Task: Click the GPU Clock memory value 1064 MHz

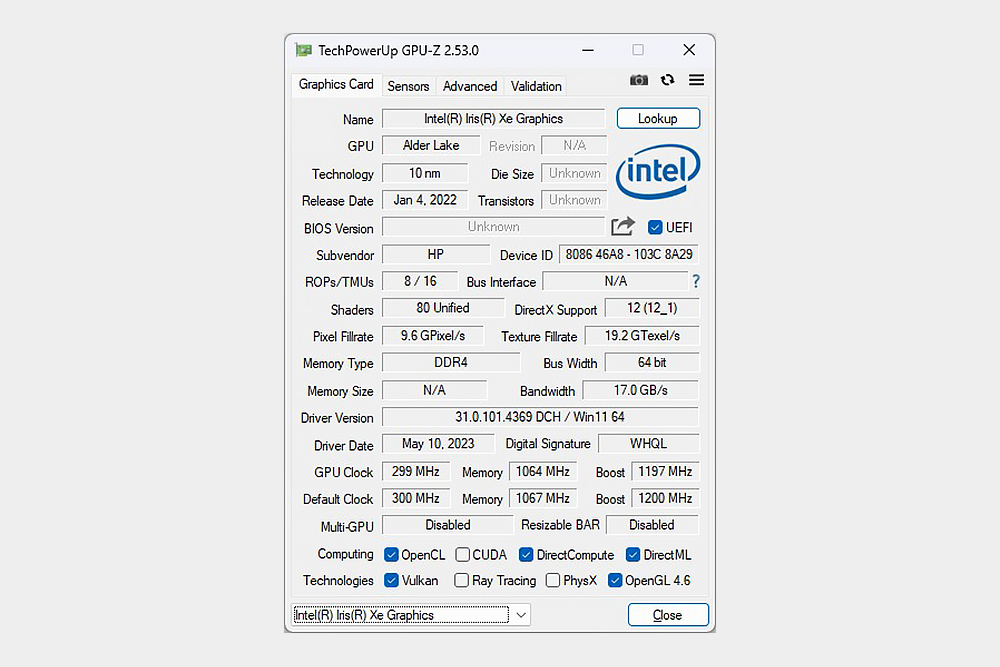Action: [543, 471]
